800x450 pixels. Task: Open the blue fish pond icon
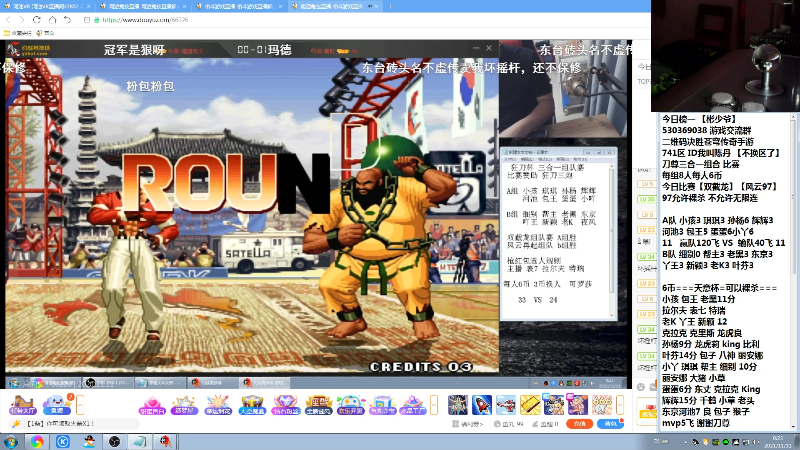click(57, 405)
